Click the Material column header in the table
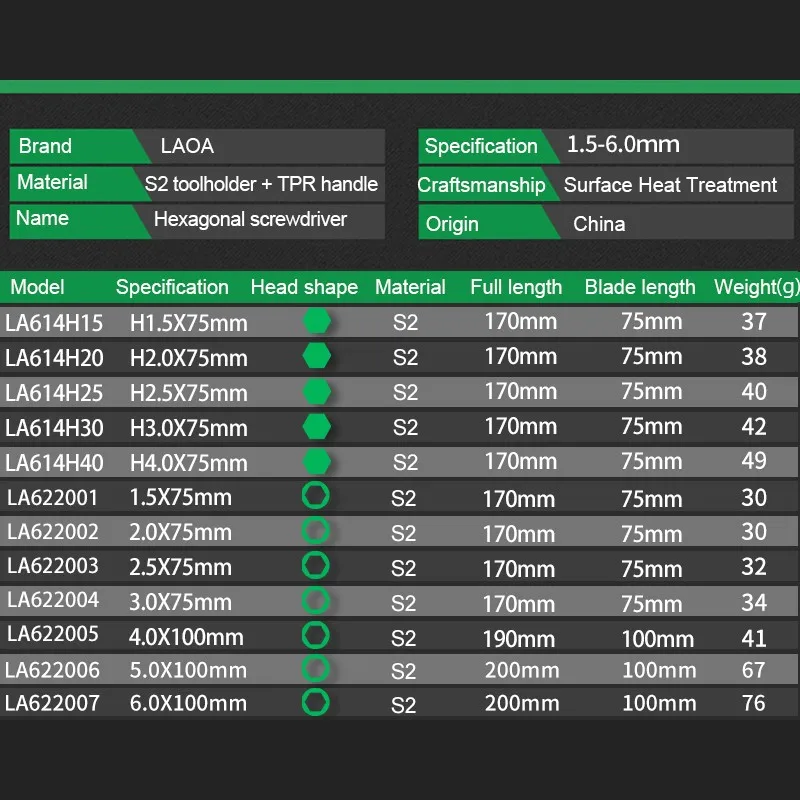 coord(410,287)
